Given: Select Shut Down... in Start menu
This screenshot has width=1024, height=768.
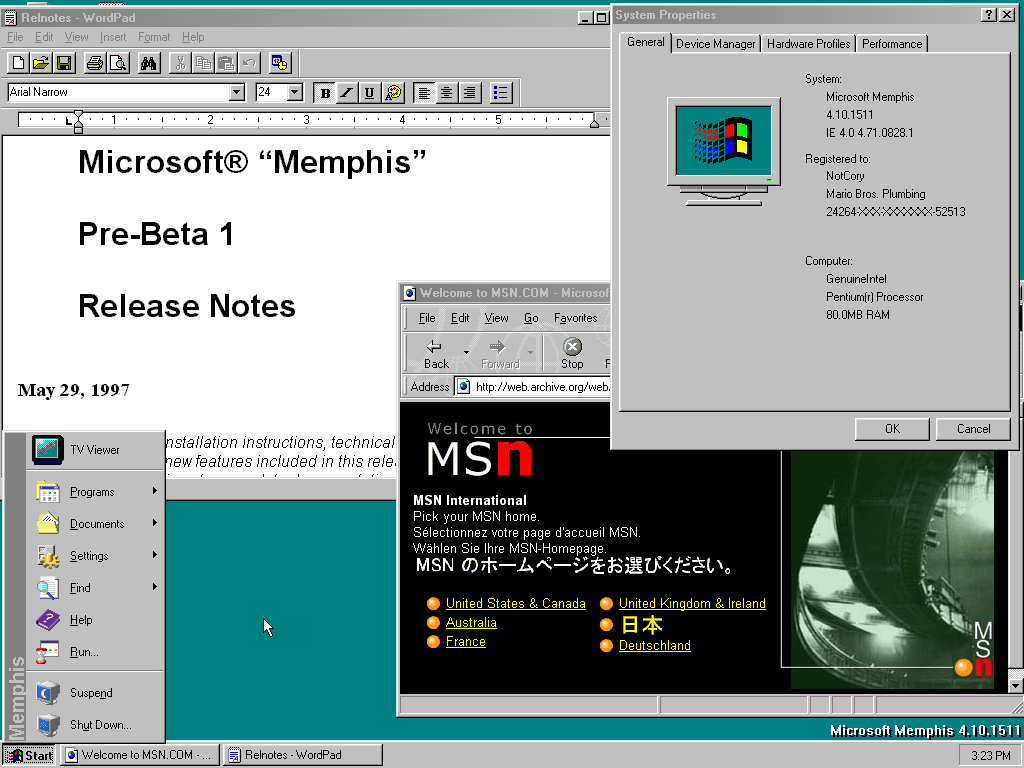Looking at the screenshot, I should [x=95, y=725].
